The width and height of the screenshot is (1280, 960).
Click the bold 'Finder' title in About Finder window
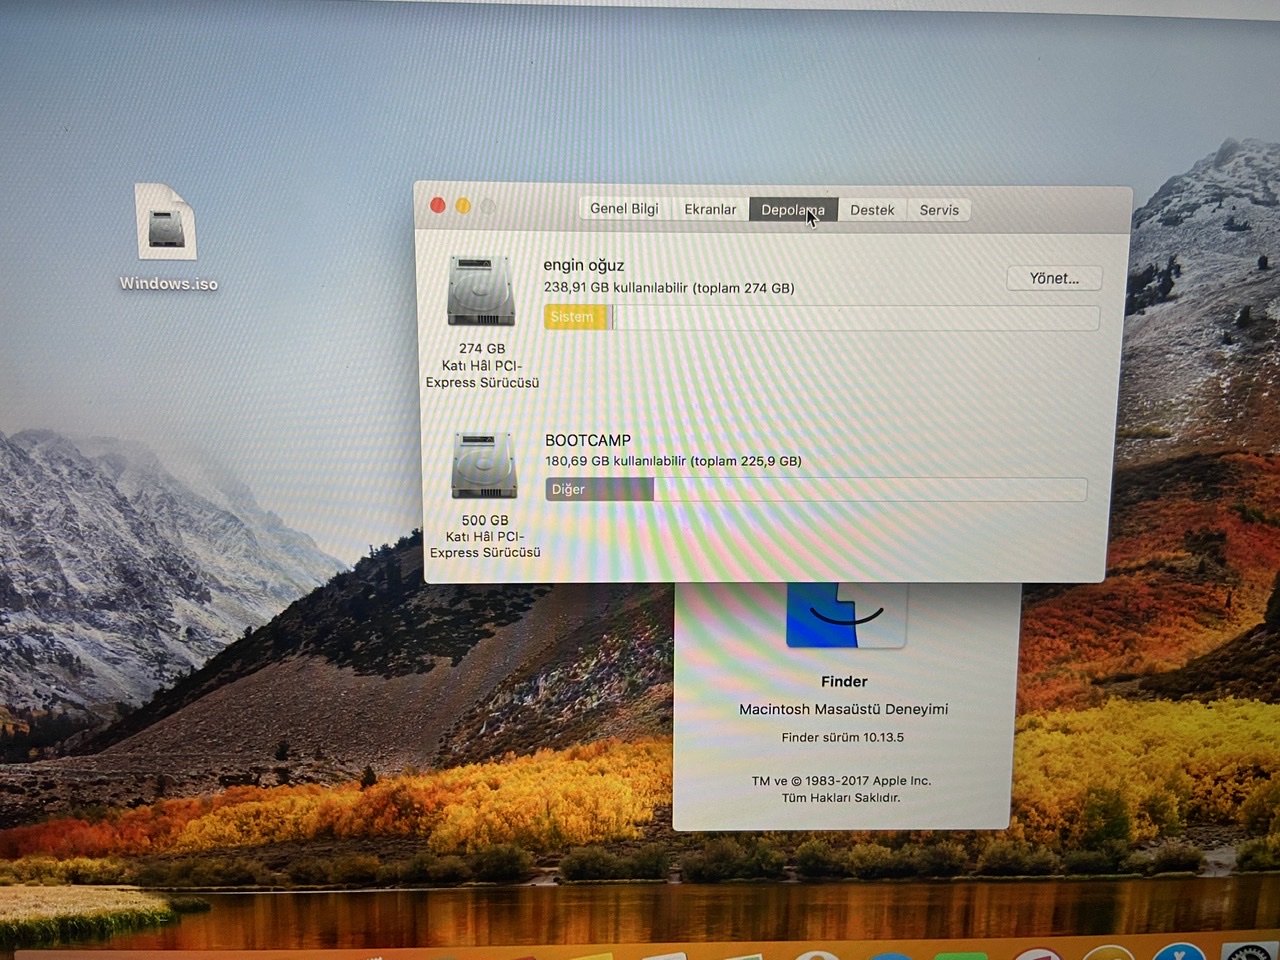[844, 681]
